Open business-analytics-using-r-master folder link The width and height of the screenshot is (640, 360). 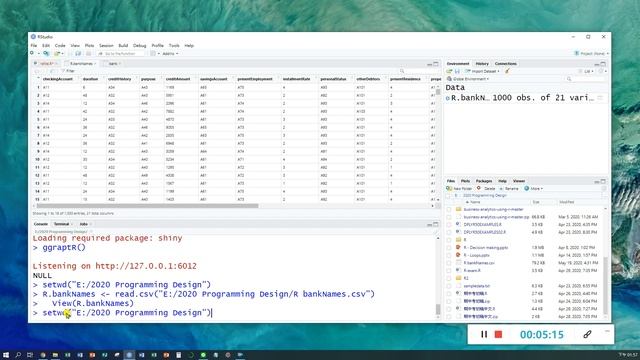493,209
